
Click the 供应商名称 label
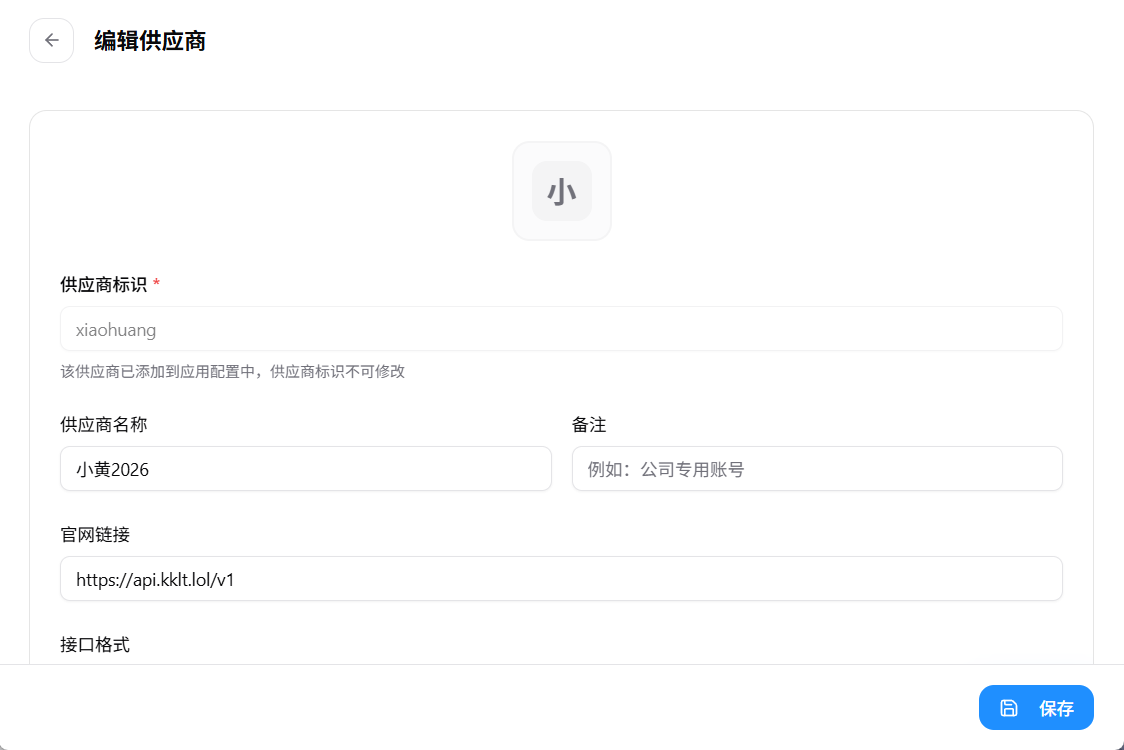pos(104,424)
